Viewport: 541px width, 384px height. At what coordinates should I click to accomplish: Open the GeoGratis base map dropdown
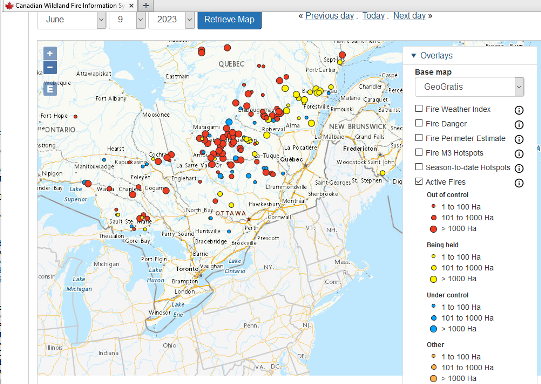(x=470, y=87)
